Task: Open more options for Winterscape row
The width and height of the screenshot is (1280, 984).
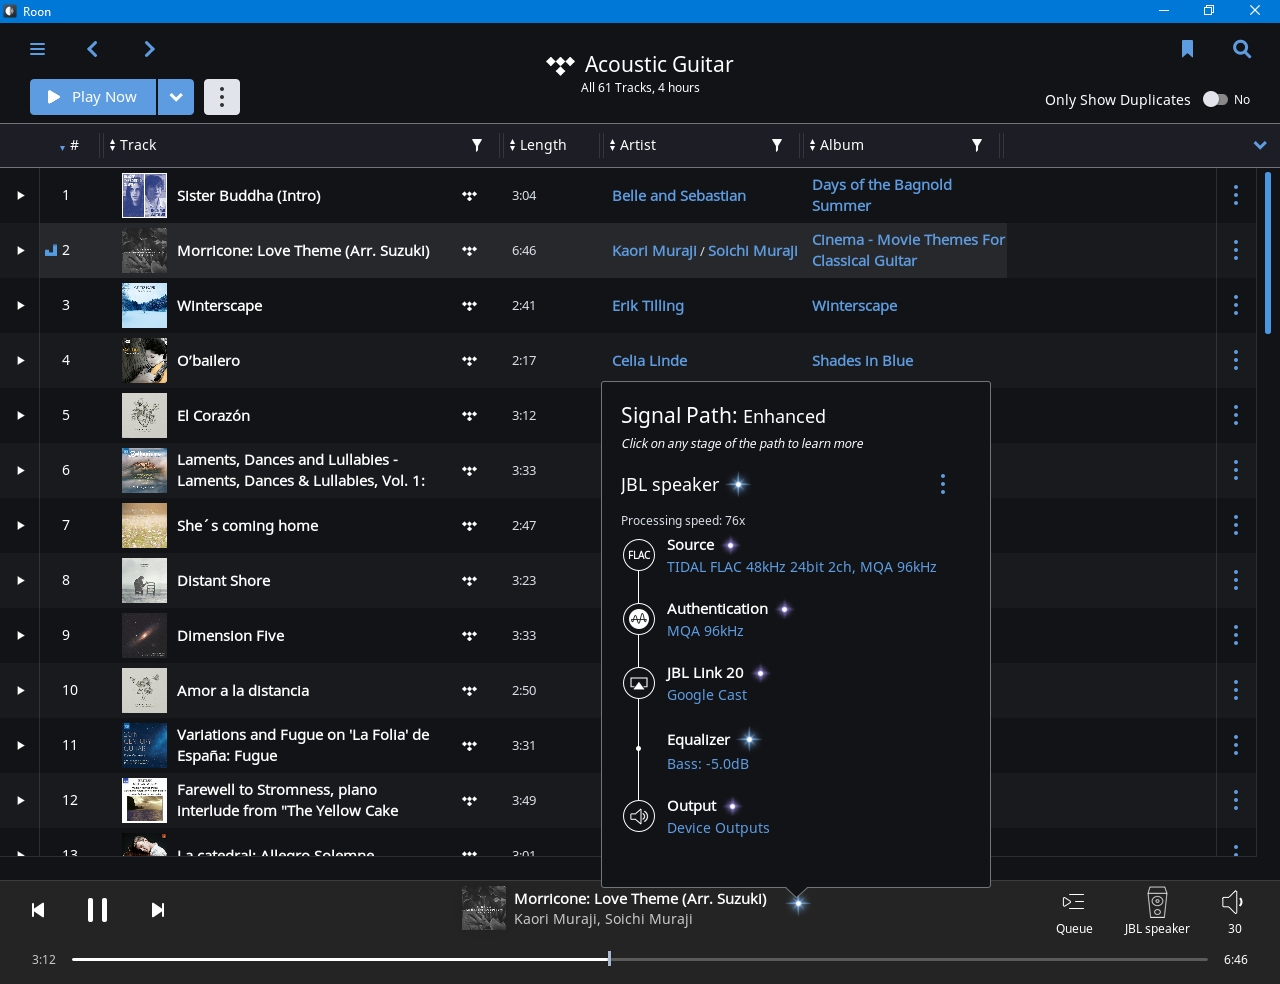Action: tap(1236, 305)
